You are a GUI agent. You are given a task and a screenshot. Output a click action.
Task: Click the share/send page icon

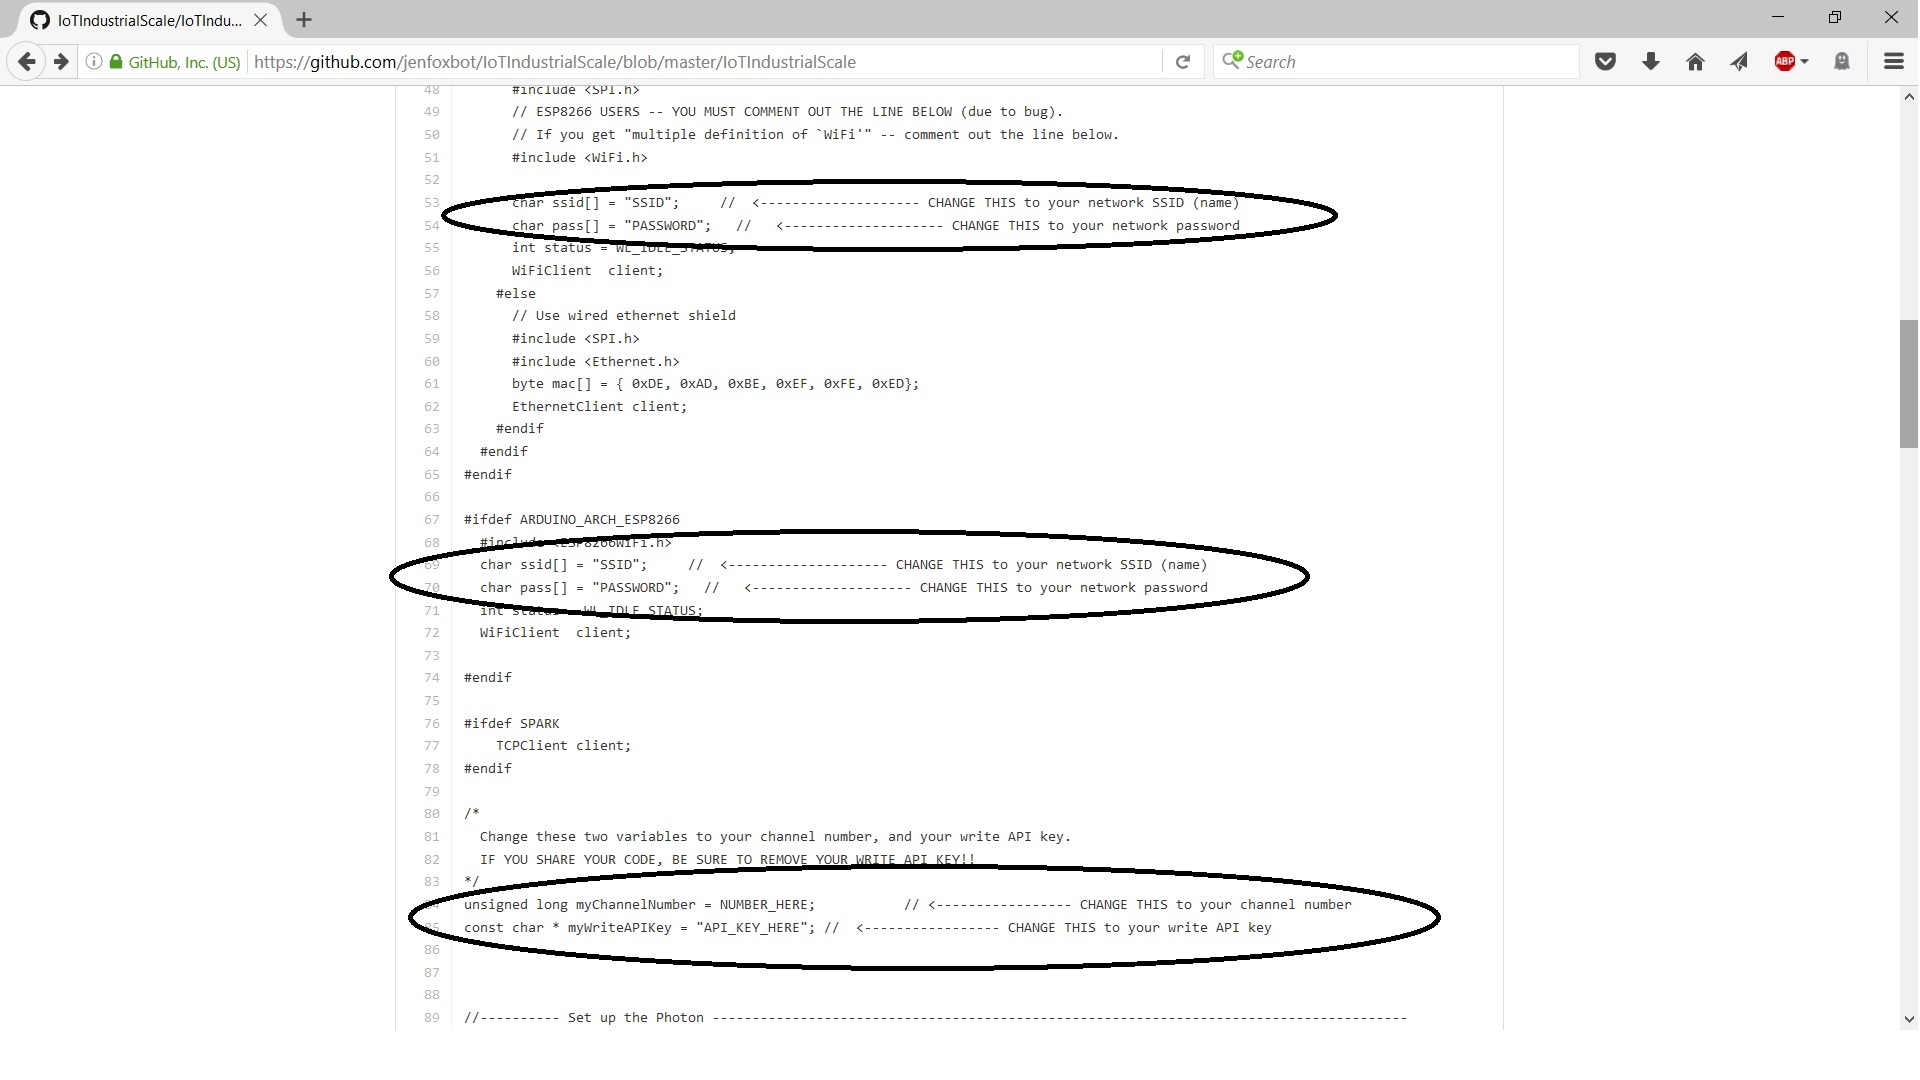pyautogui.click(x=1739, y=62)
